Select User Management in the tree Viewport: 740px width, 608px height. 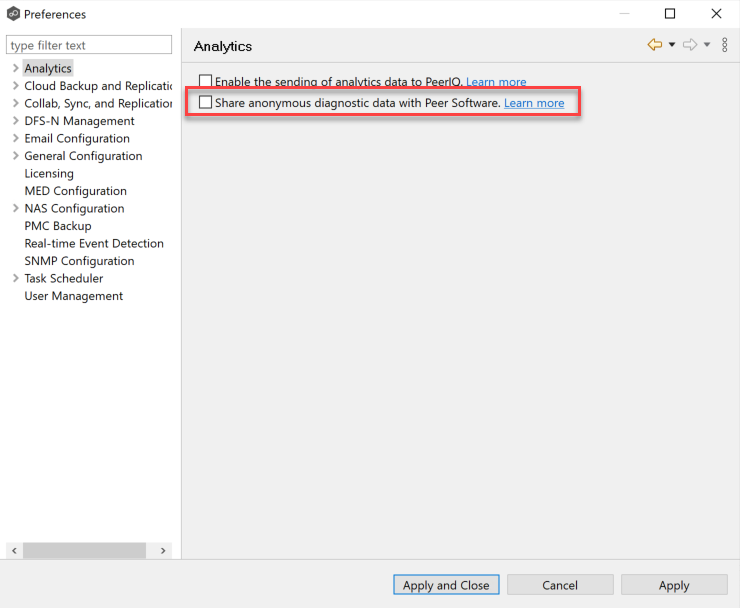point(74,296)
